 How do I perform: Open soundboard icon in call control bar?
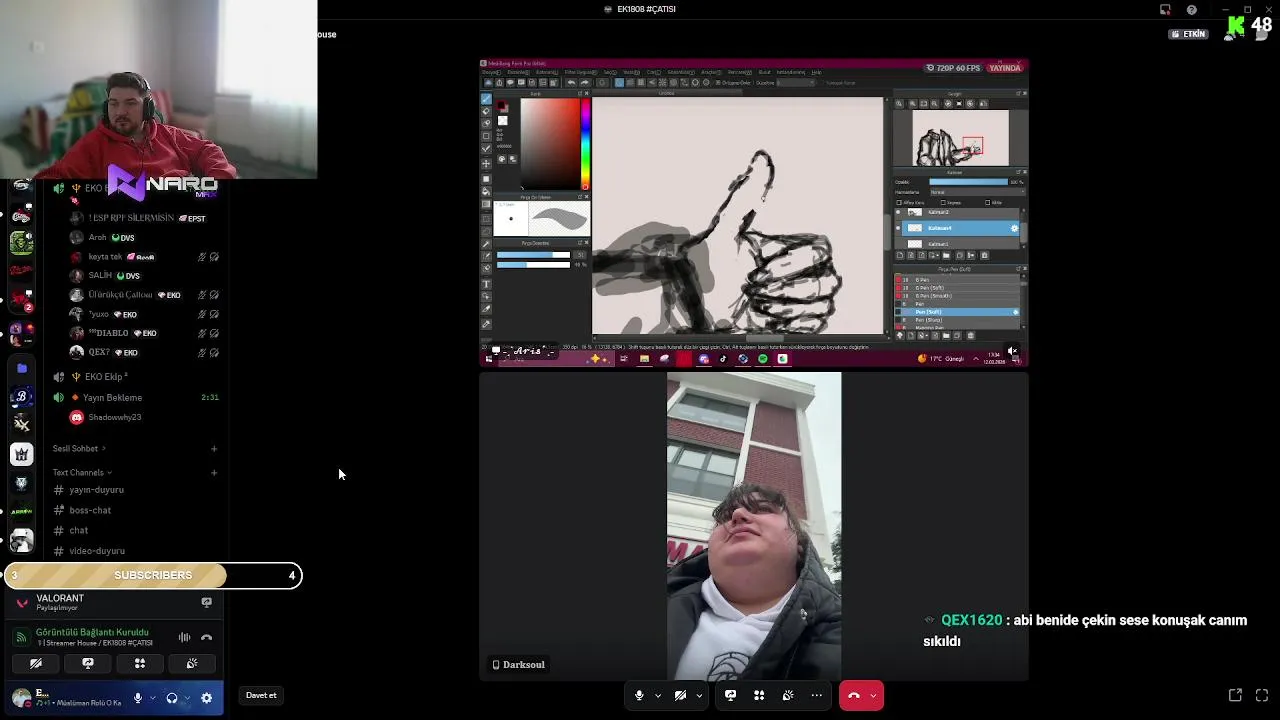[788, 695]
